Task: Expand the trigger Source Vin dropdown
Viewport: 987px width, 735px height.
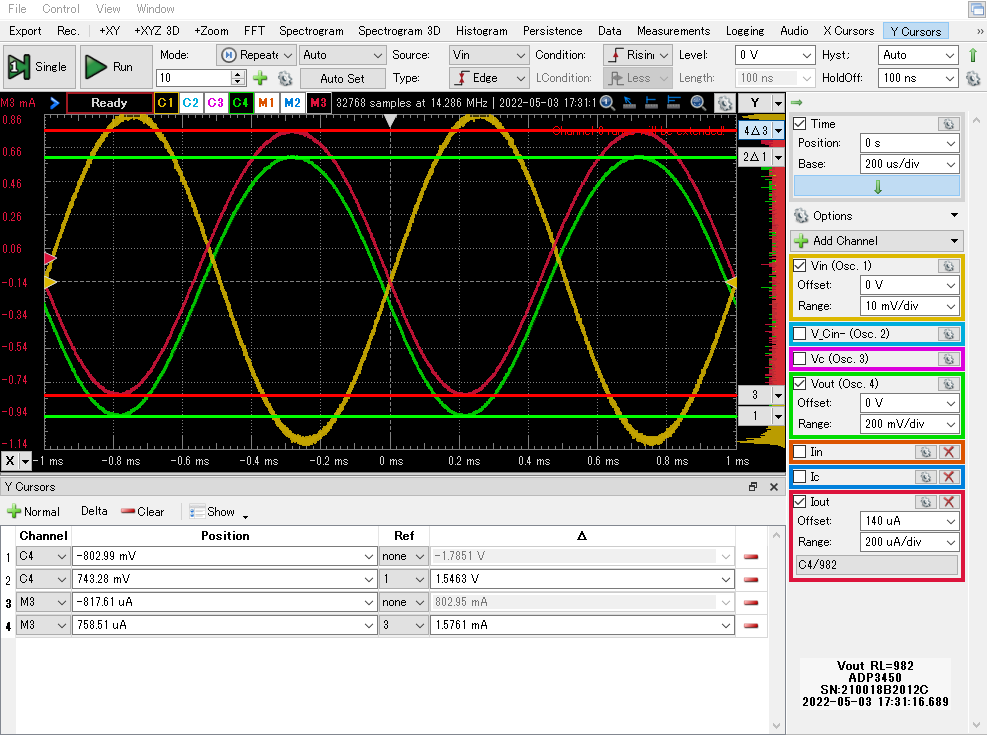Action: (x=488, y=55)
